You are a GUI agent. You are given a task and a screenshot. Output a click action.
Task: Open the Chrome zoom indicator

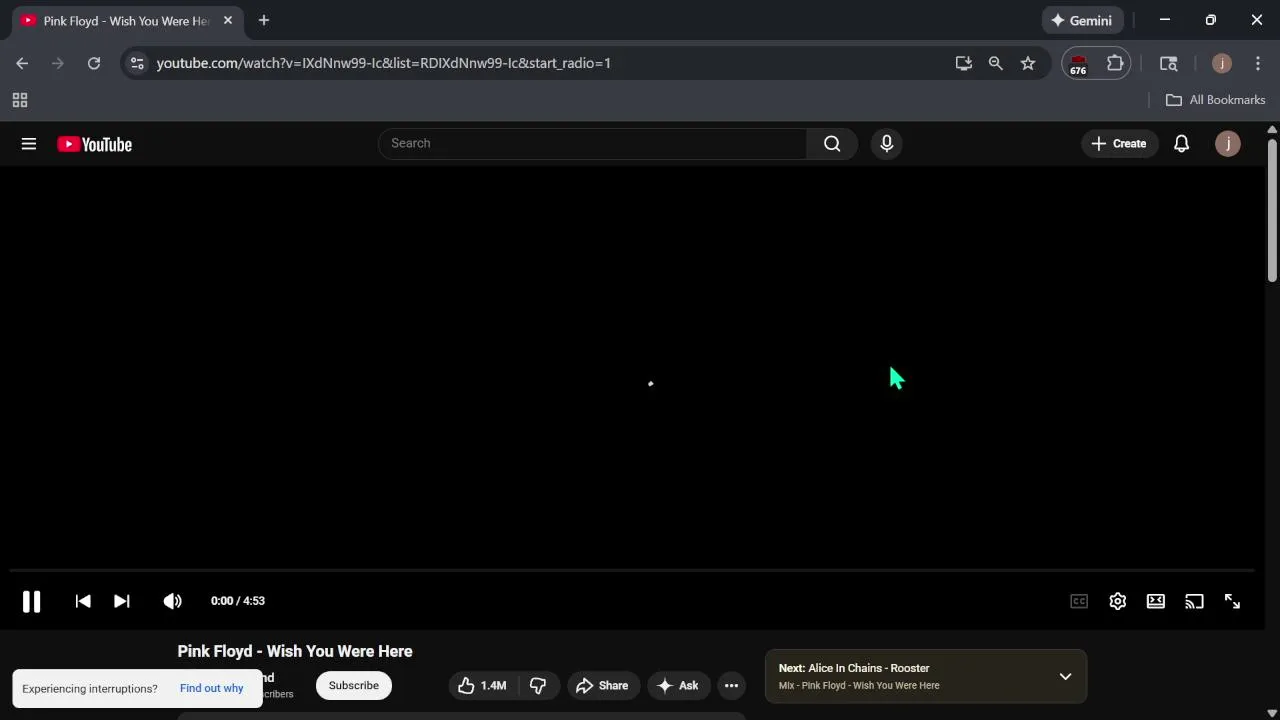click(x=996, y=63)
